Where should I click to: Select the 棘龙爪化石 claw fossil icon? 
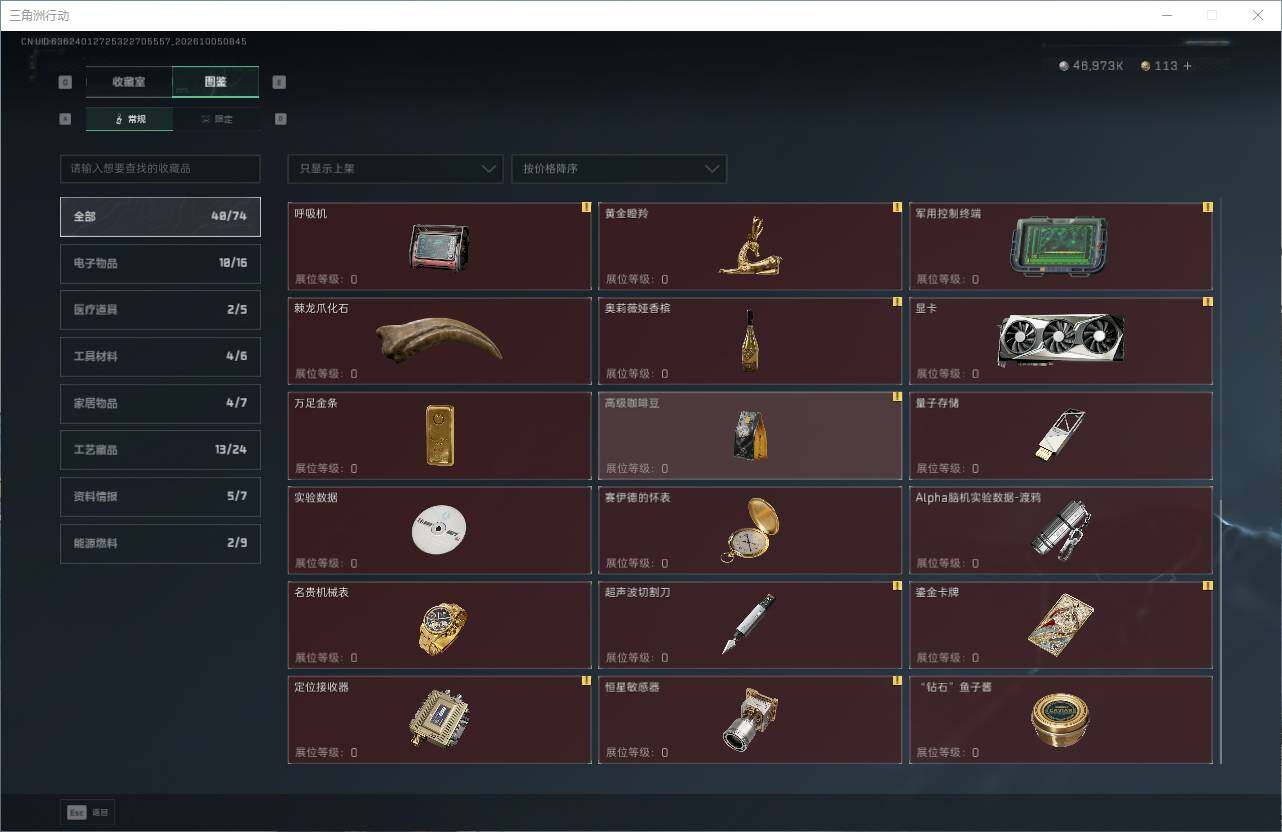coord(439,340)
